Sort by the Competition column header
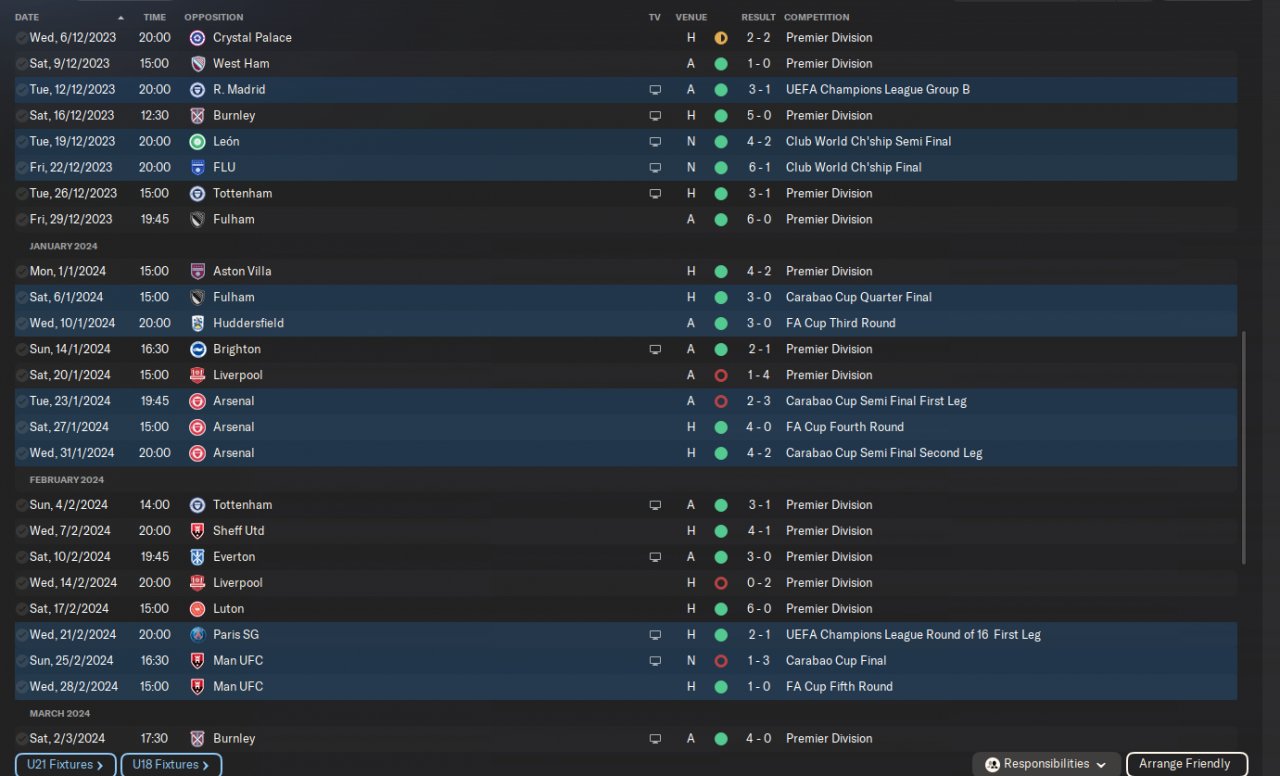 click(x=816, y=17)
